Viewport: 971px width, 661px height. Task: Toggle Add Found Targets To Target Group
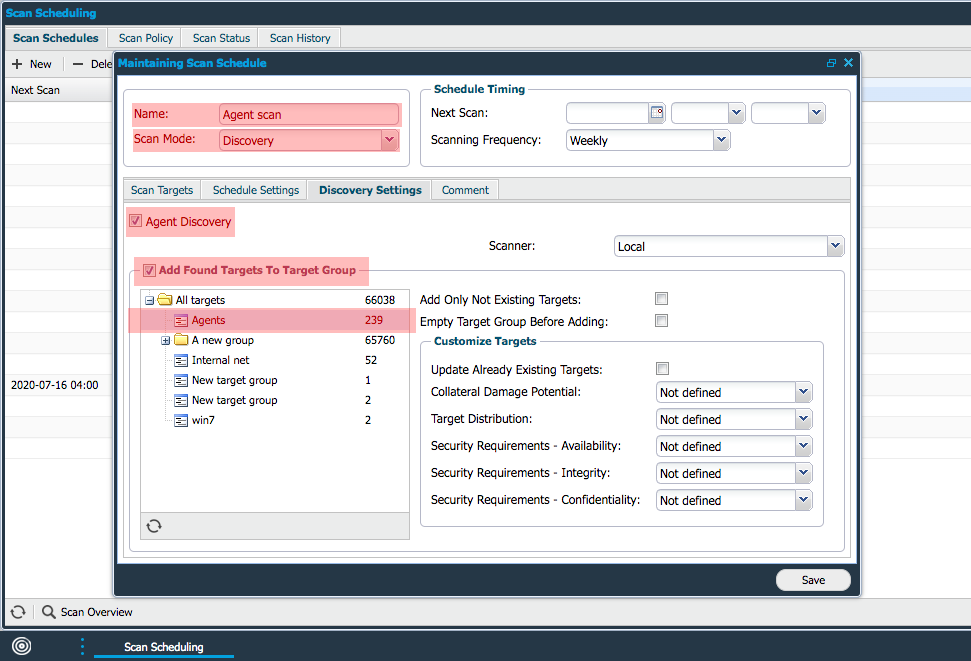click(x=150, y=270)
